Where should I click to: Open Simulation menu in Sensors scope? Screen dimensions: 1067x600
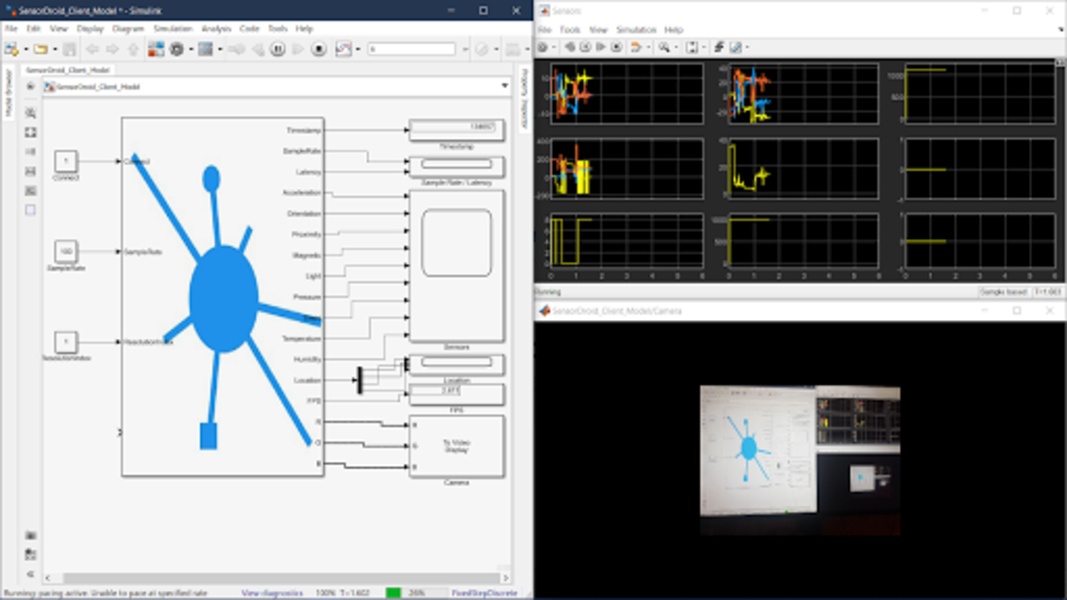point(636,30)
